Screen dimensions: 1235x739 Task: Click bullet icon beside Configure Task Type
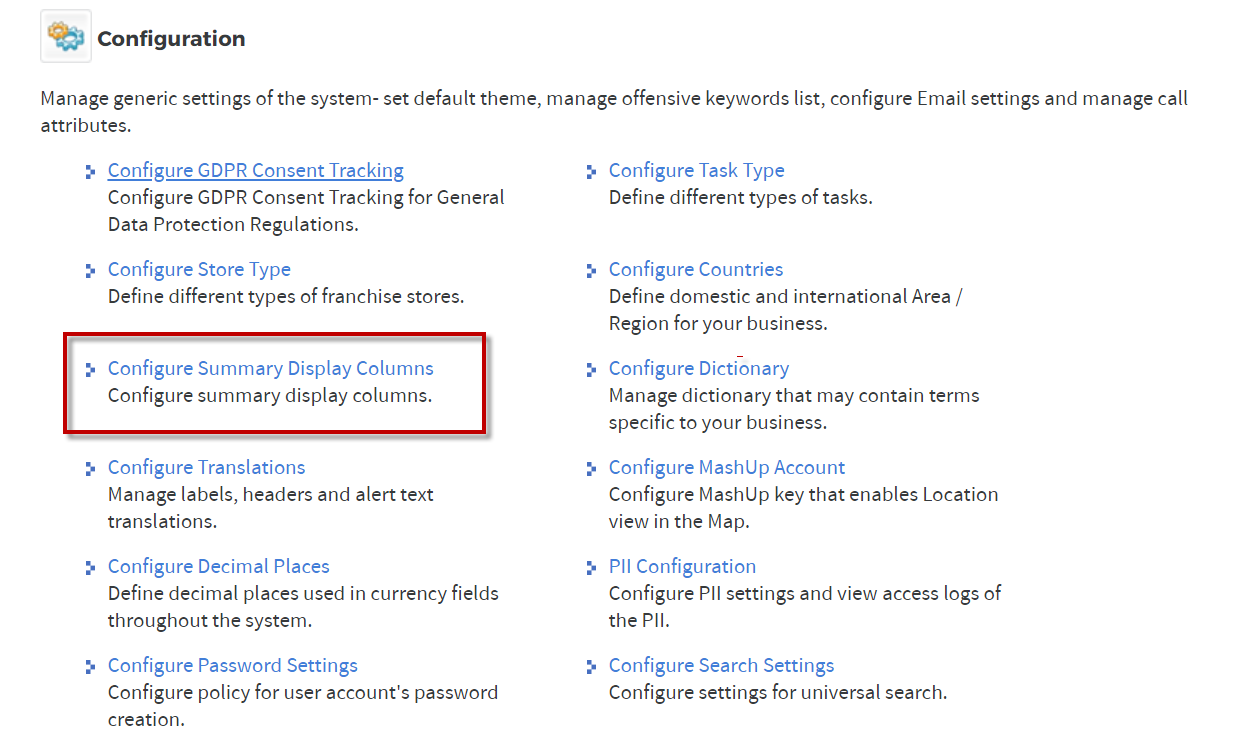coord(592,172)
